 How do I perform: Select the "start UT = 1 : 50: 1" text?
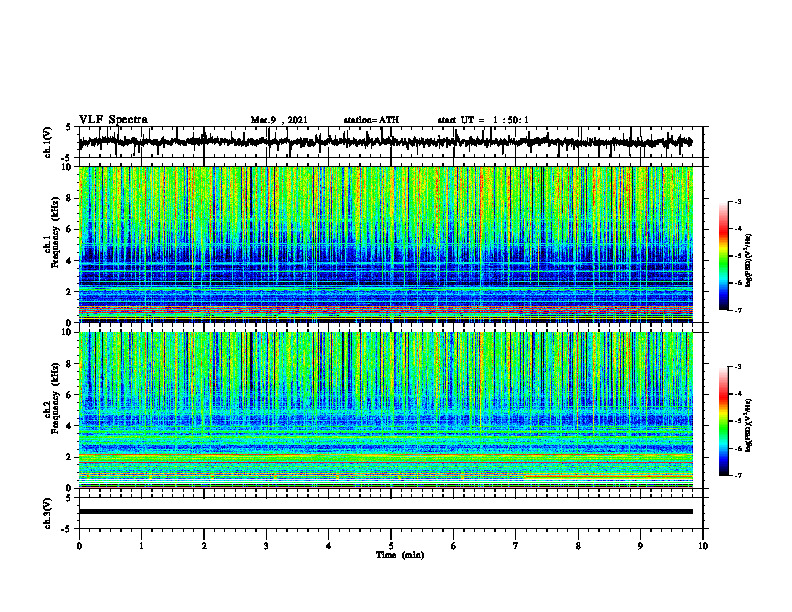483,120
